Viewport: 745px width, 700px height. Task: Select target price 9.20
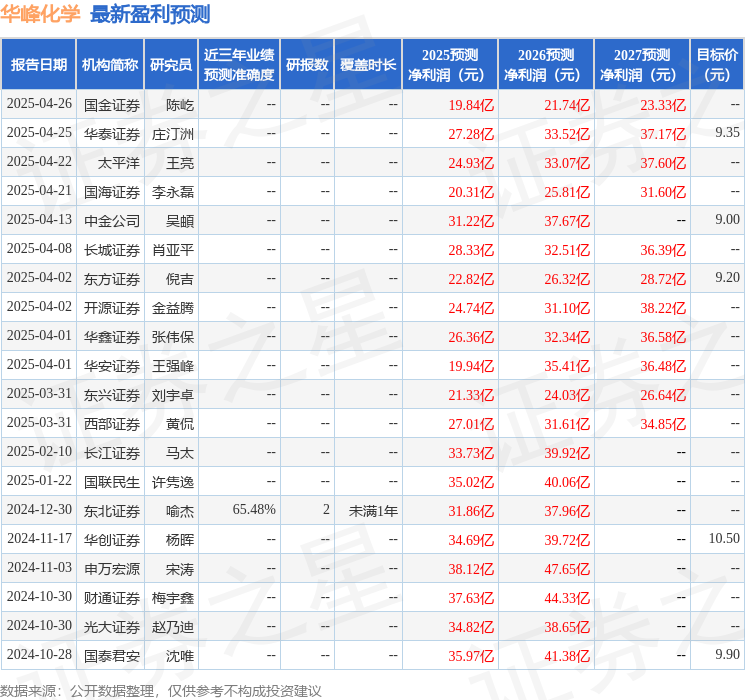(x=727, y=278)
